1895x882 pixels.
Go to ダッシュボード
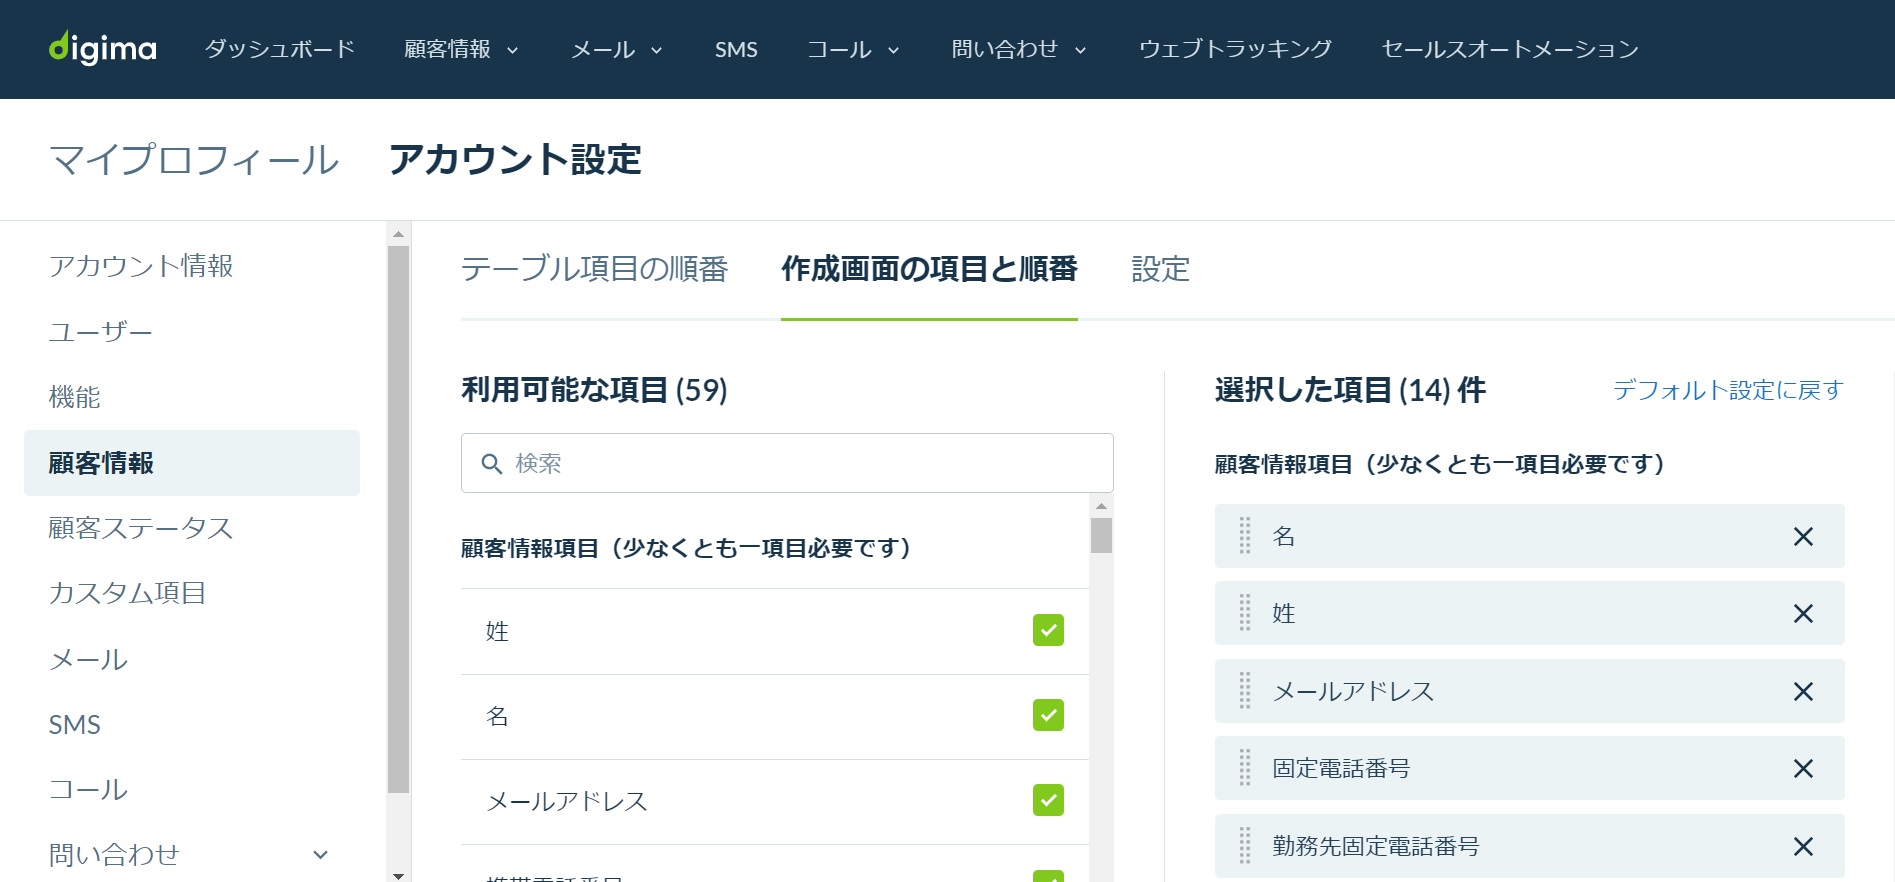pos(280,49)
